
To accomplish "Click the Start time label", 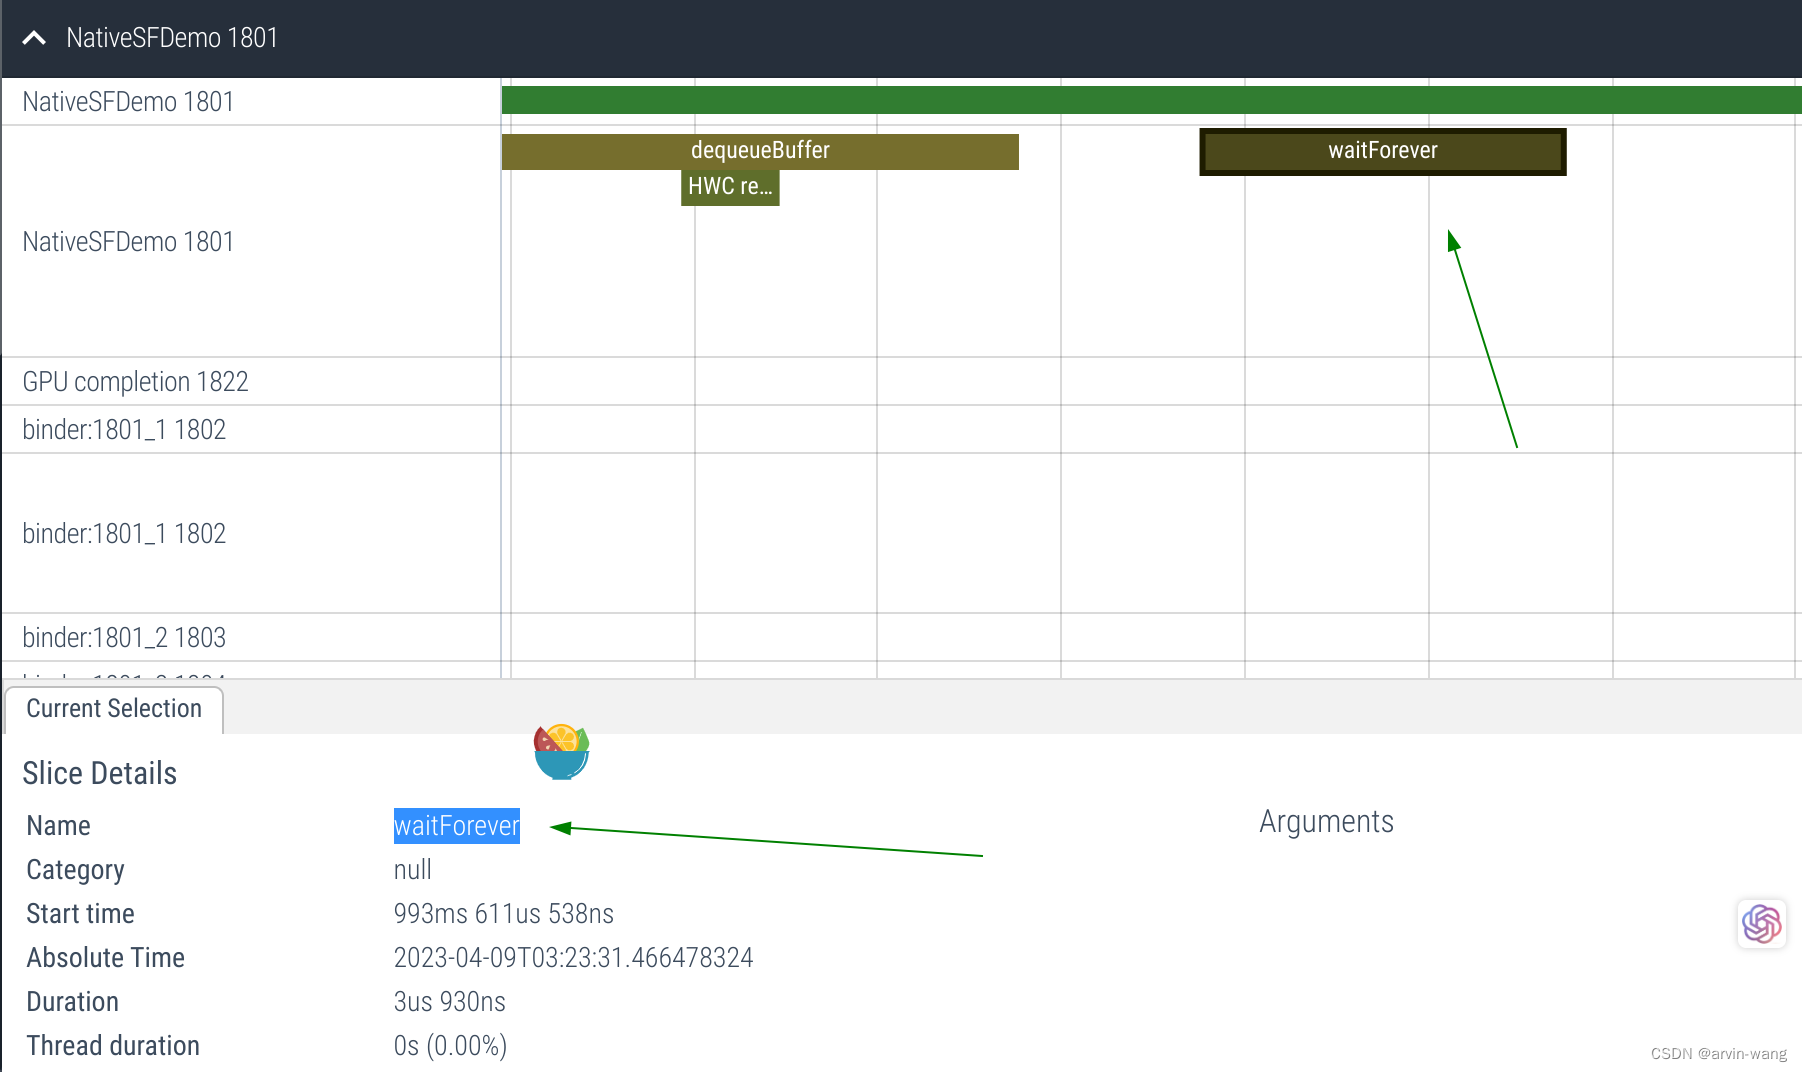I will (80, 914).
